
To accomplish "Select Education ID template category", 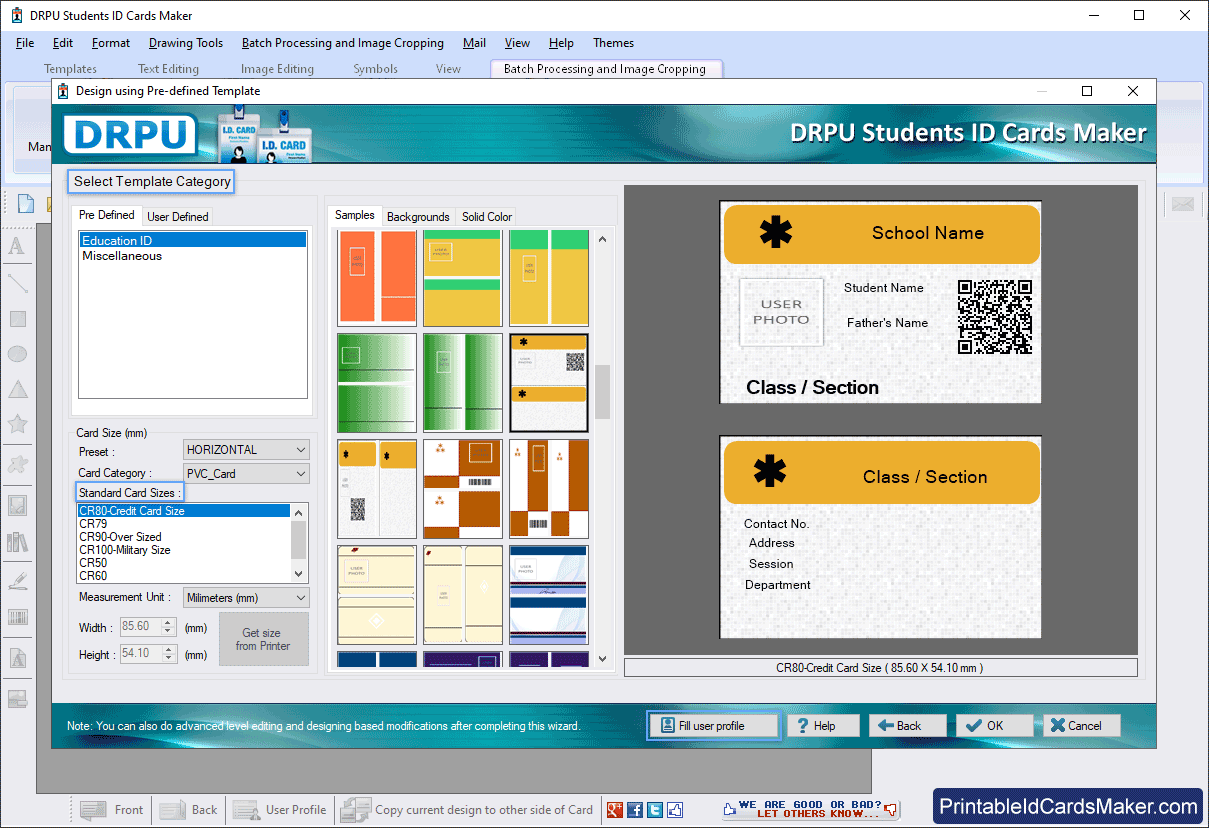I will (x=193, y=240).
